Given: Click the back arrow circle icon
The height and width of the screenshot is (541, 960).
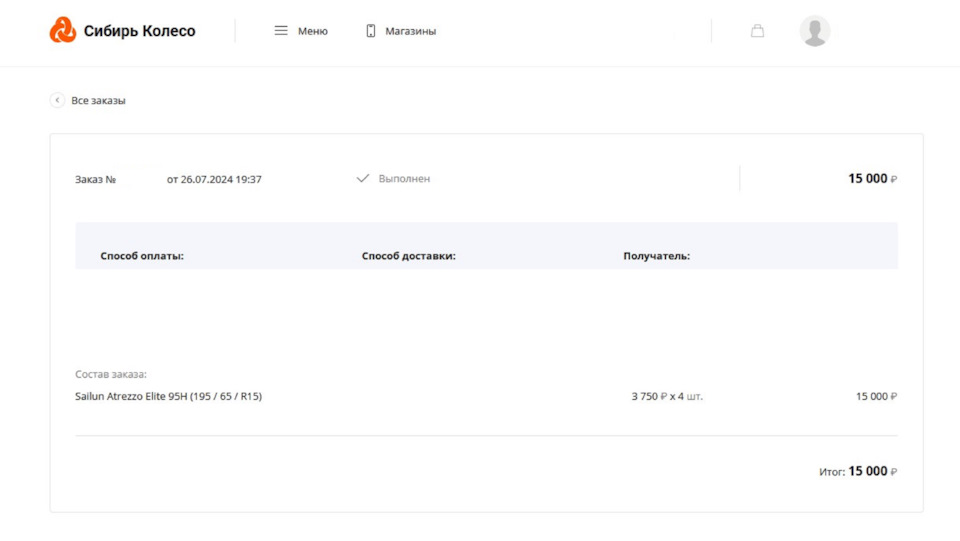Looking at the screenshot, I should pyautogui.click(x=57, y=100).
